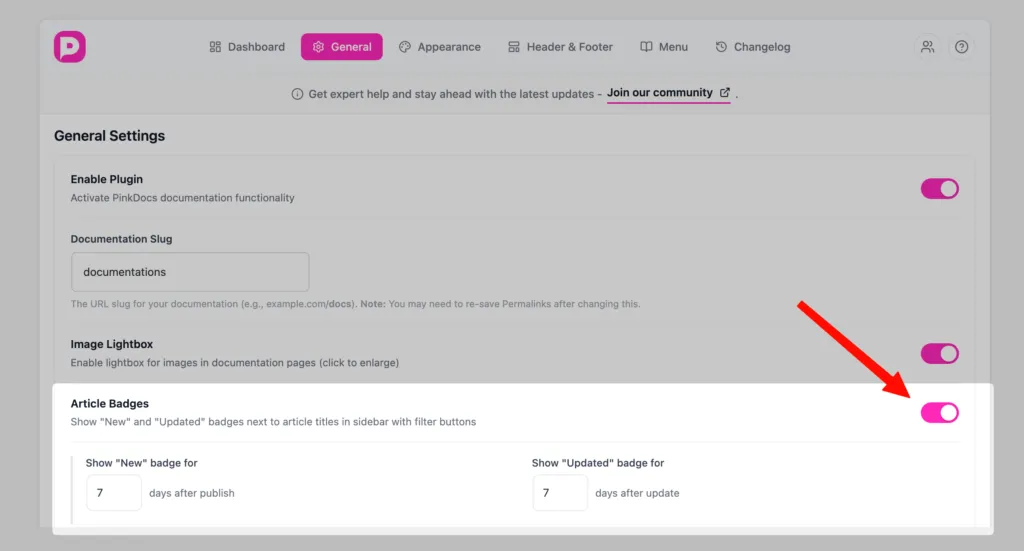
Task: Click the "Updated" badge days input
Action: [x=560, y=493]
